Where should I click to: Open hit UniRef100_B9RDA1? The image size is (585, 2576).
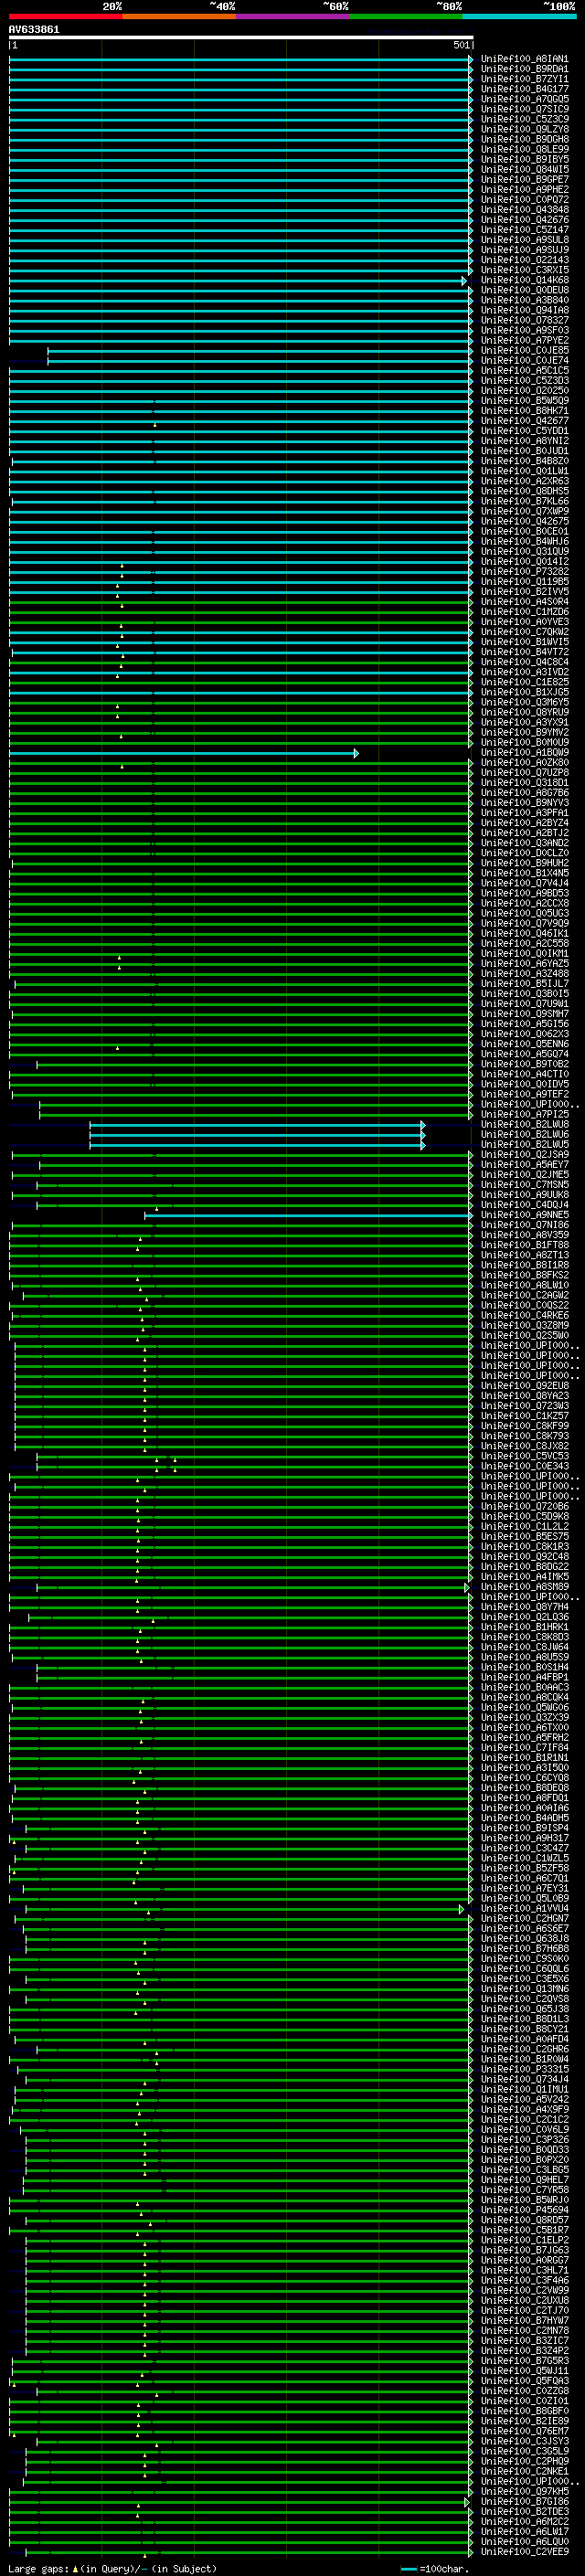524,69
